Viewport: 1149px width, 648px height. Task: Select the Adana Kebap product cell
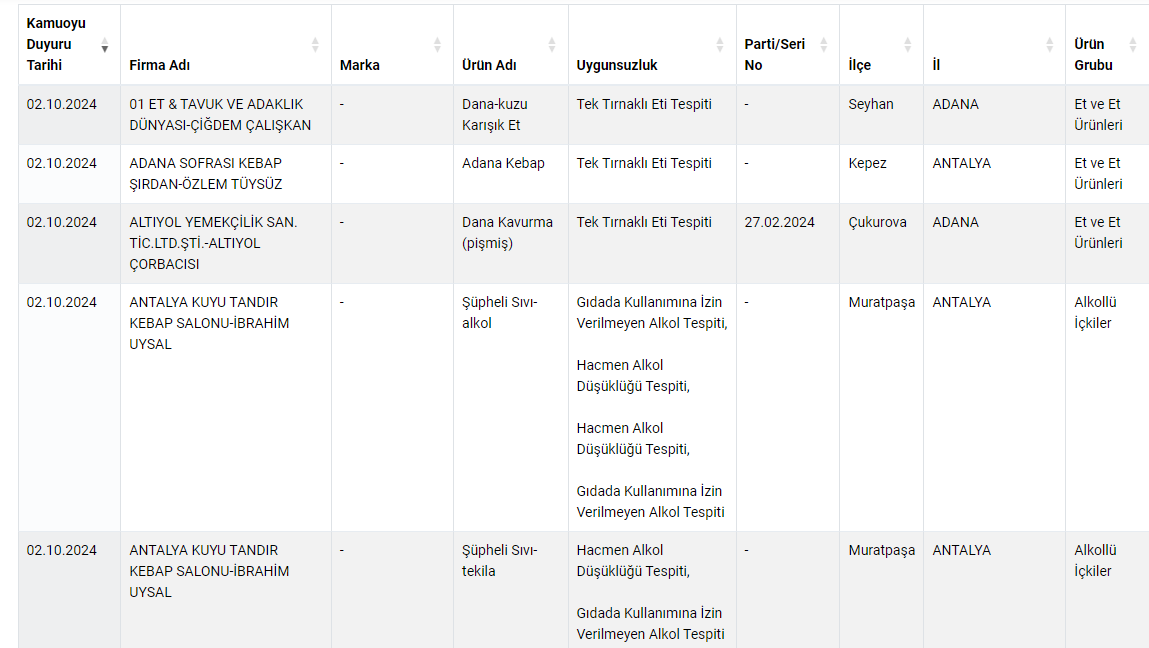(503, 164)
